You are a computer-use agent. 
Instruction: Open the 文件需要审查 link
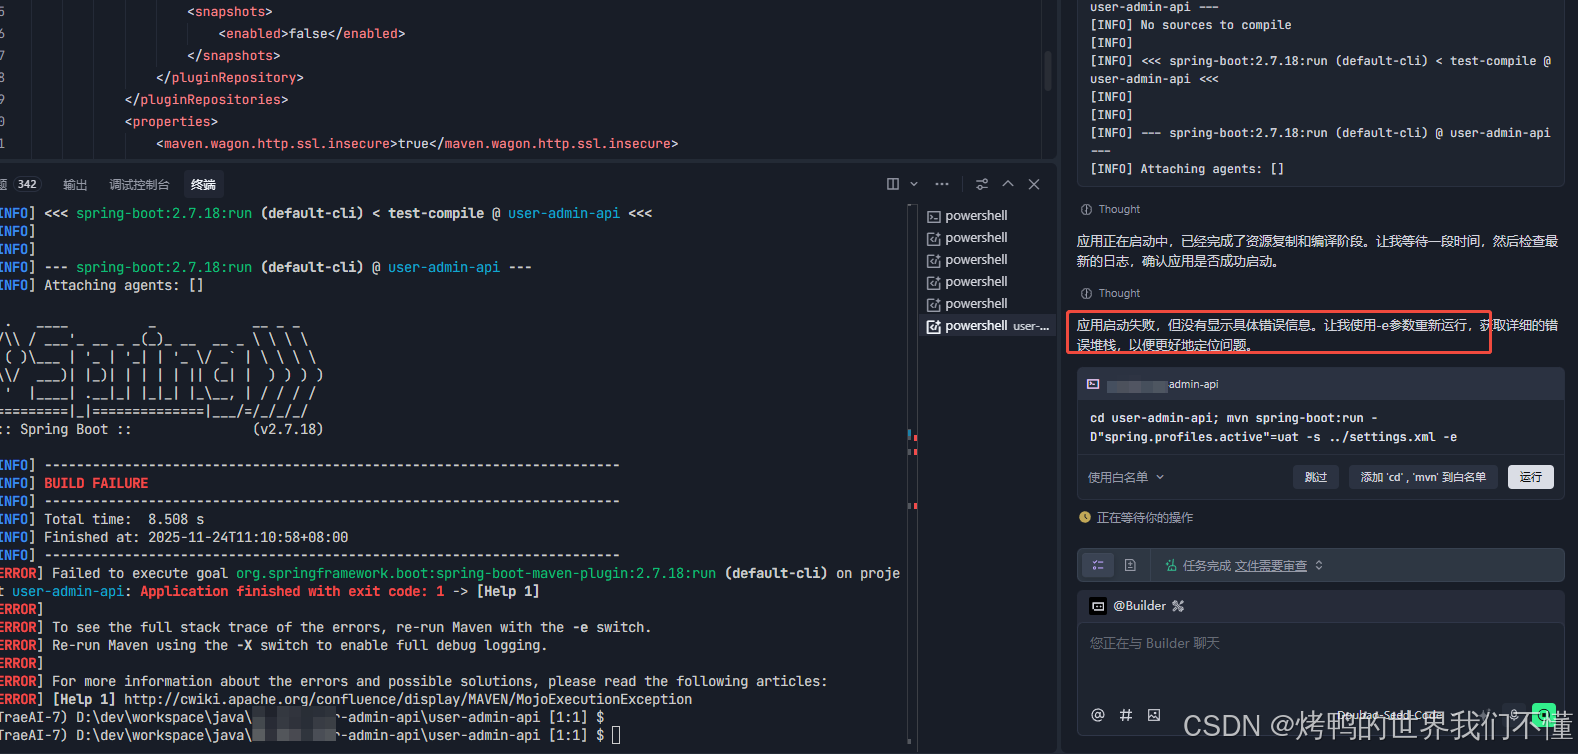1270,566
